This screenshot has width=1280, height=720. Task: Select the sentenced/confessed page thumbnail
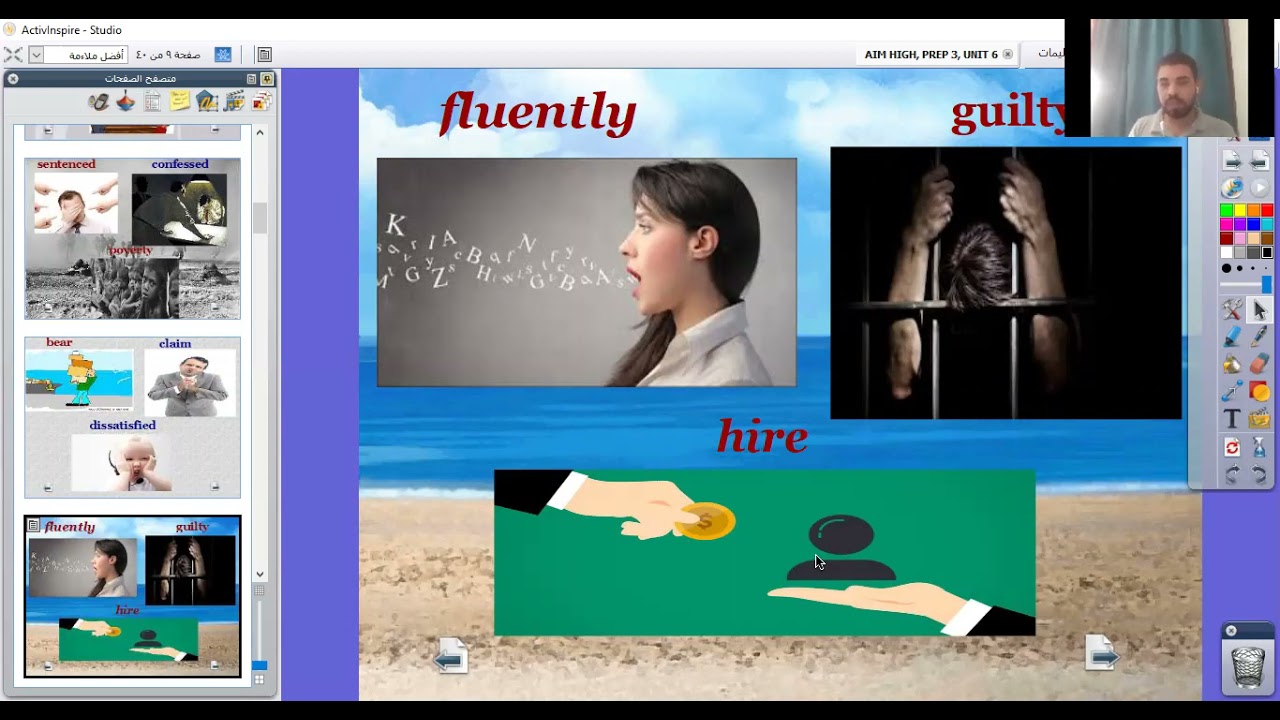(132, 238)
